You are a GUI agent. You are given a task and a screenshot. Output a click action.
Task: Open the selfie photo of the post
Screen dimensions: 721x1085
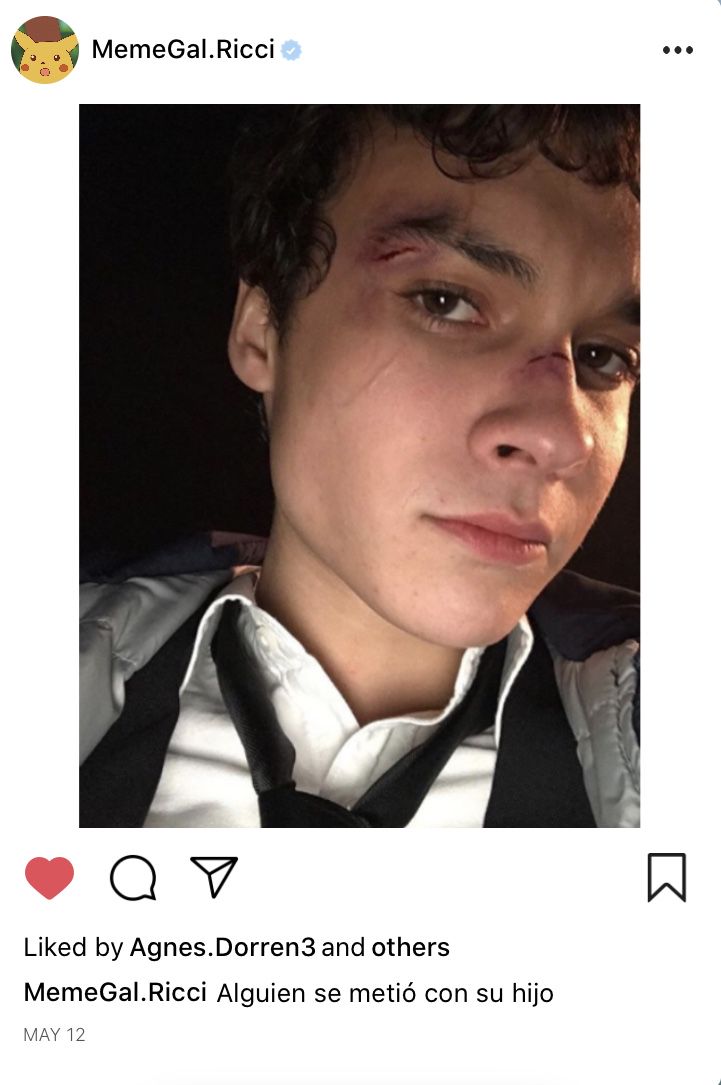(x=359, y=466)
